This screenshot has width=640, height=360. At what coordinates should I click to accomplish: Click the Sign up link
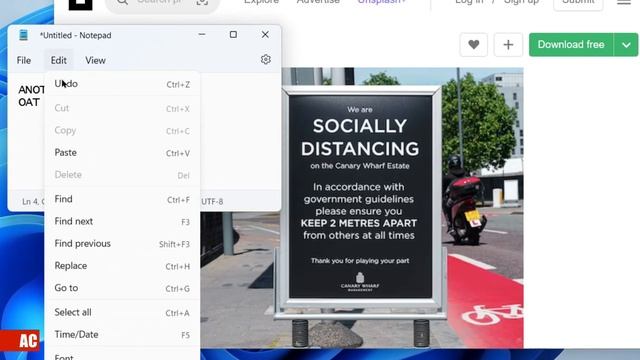click(521, 2)
